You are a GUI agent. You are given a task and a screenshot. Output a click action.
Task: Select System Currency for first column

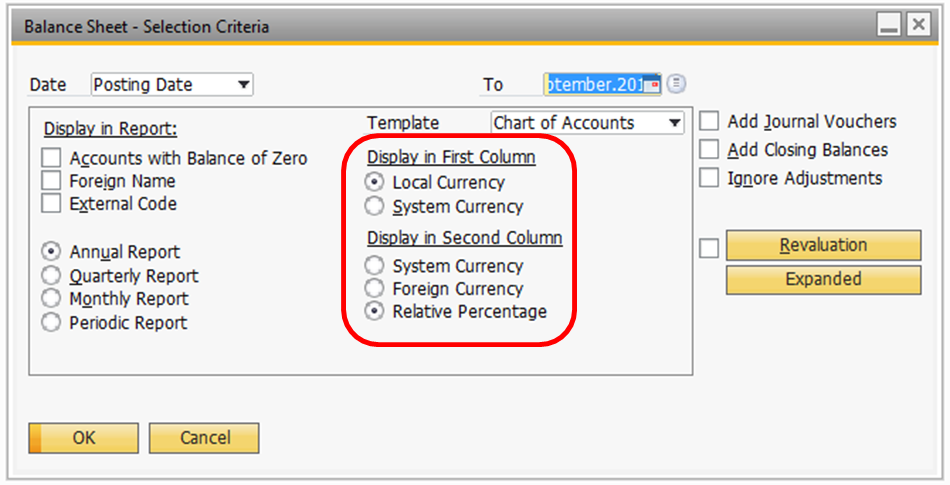[x=374, y=207]
